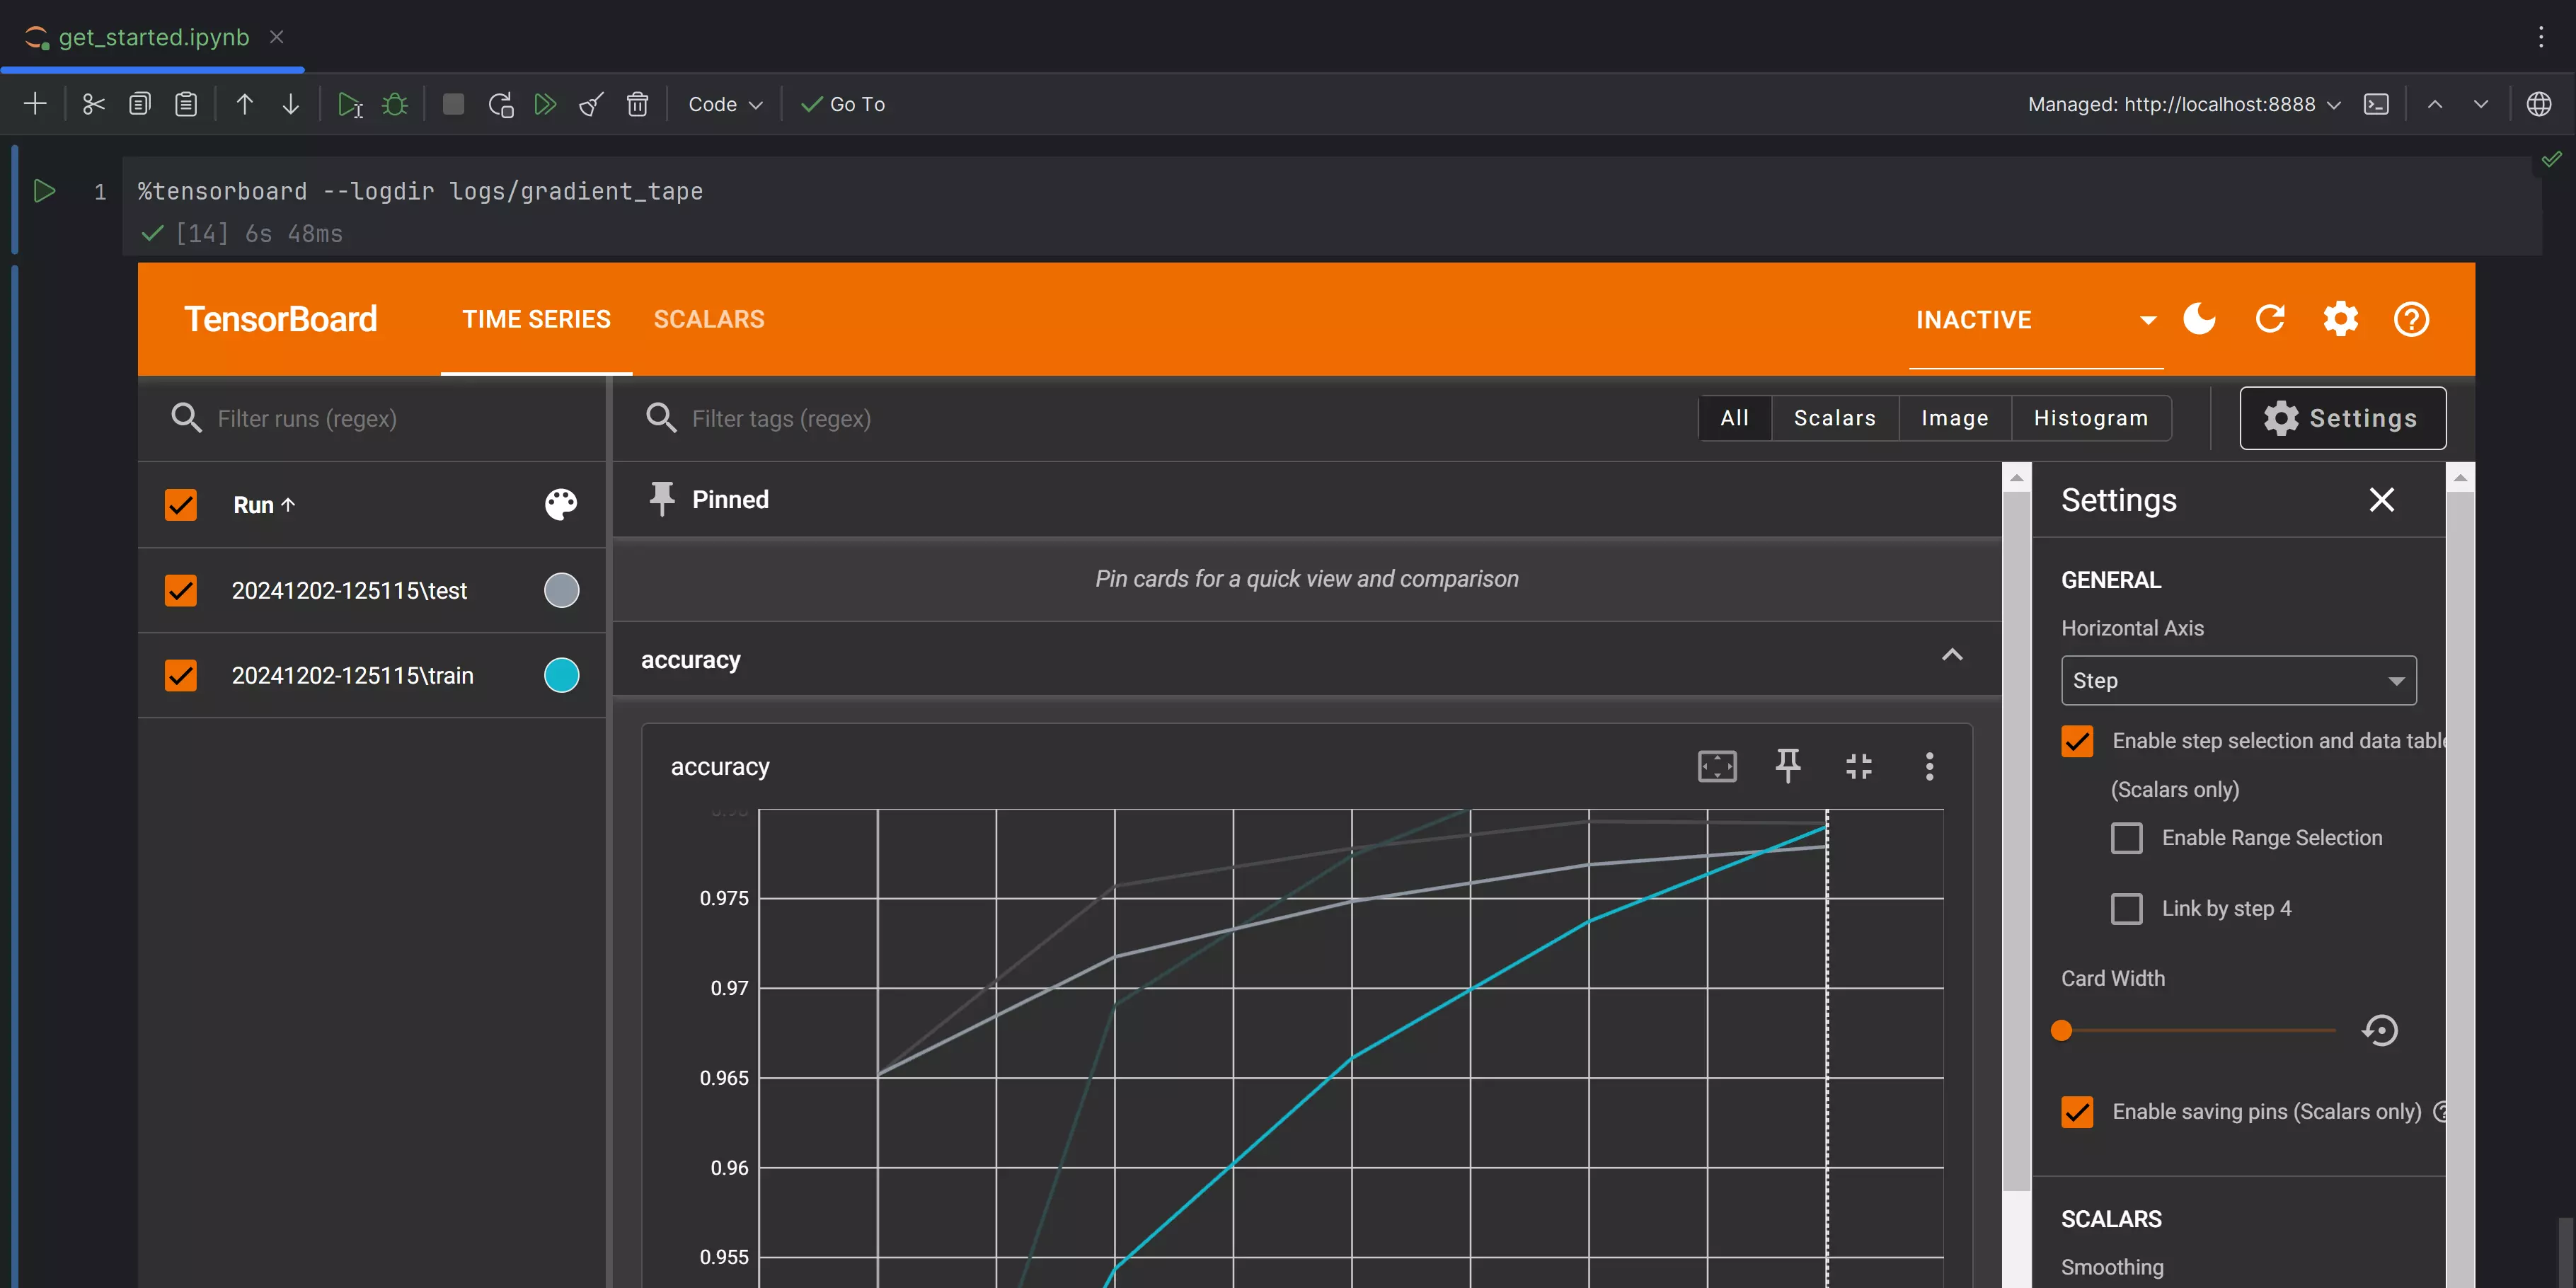Copy the cell using the copy icon
Screen dimensions: 2576x1288
140,104
